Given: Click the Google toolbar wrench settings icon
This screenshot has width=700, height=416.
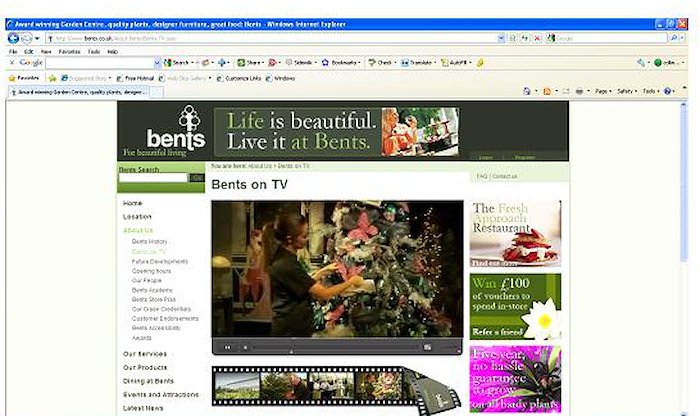Looking at the screenshot, I should (x=641, y=63).
